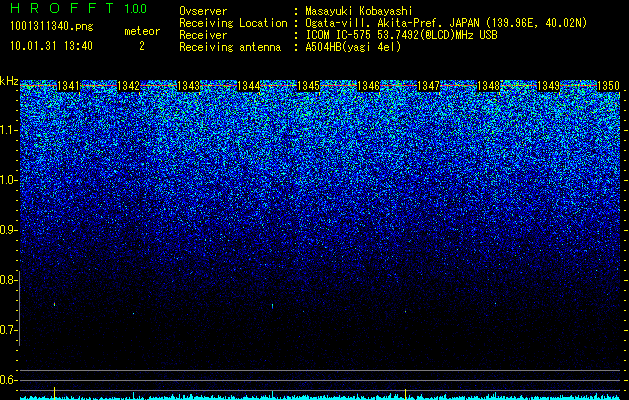This screenshot has height=400, width=629.
Task: Click the meteor echo below the 1341 marker
Action: coord(54,305)
